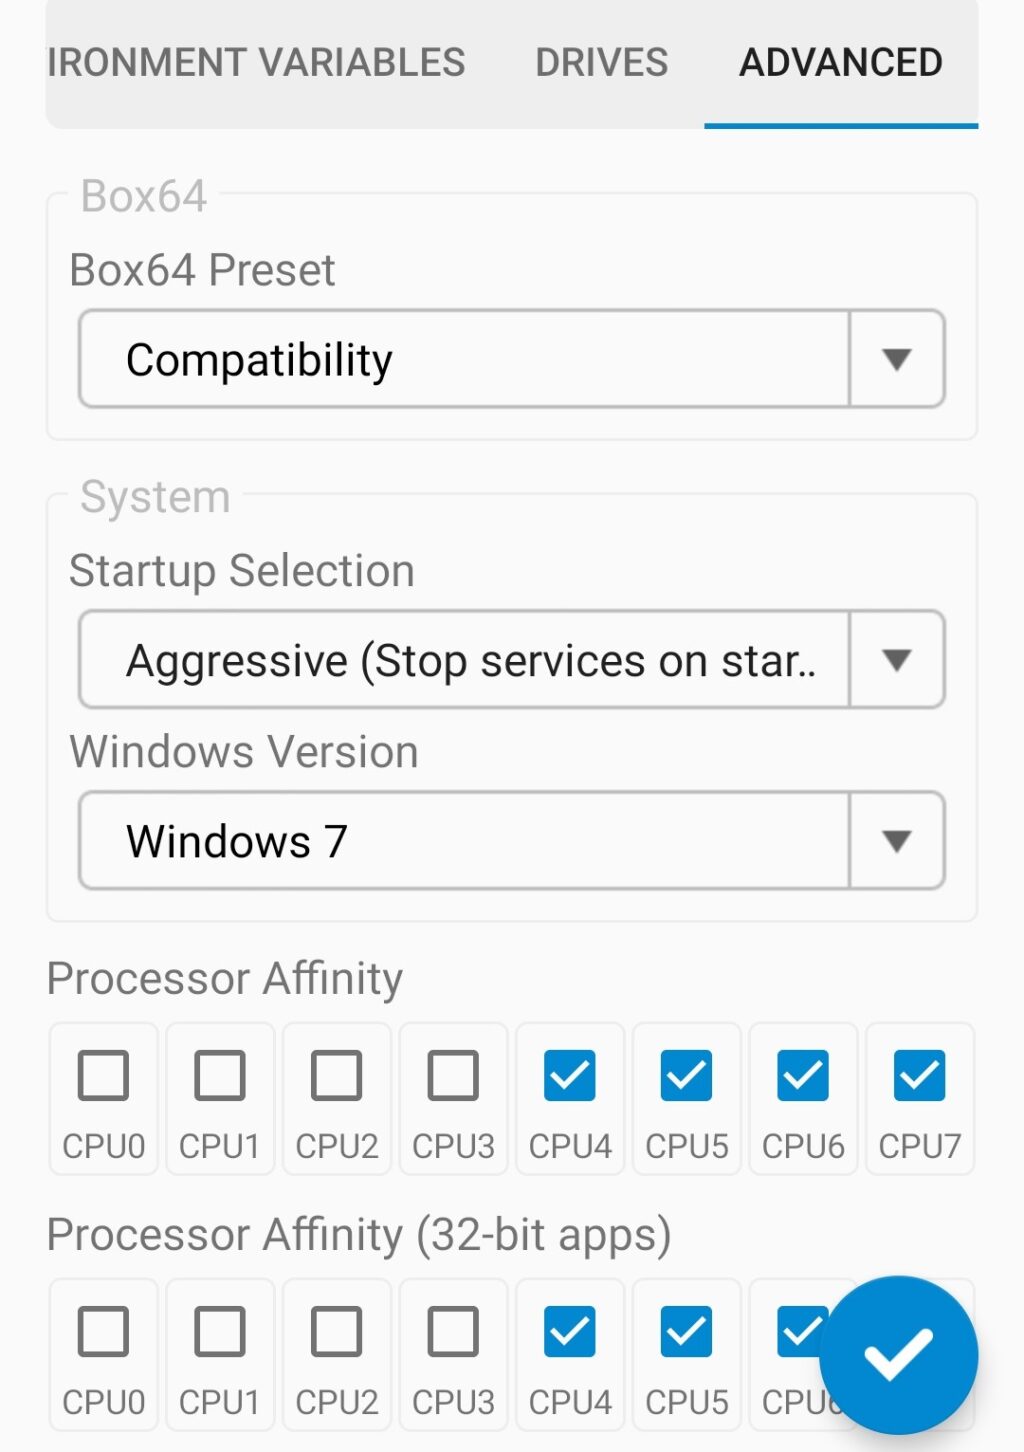Select the Advanced tab
This screenshot has height=1452, width=1024.
point(840,62)
